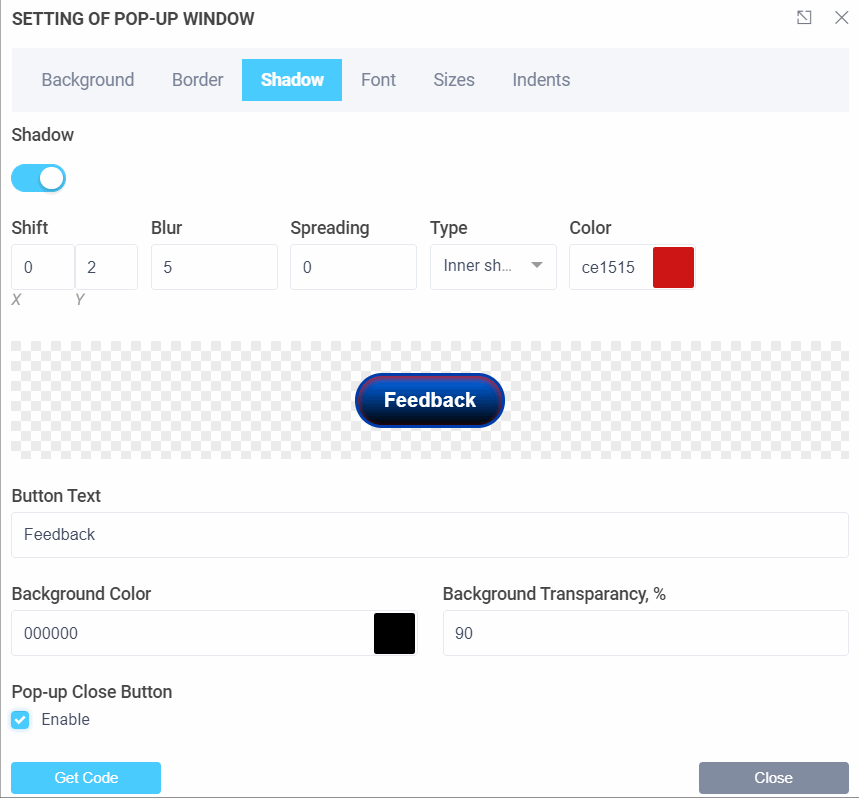Click the Shift Y input field
Screen dimensions: 859x798
(106, 267)
